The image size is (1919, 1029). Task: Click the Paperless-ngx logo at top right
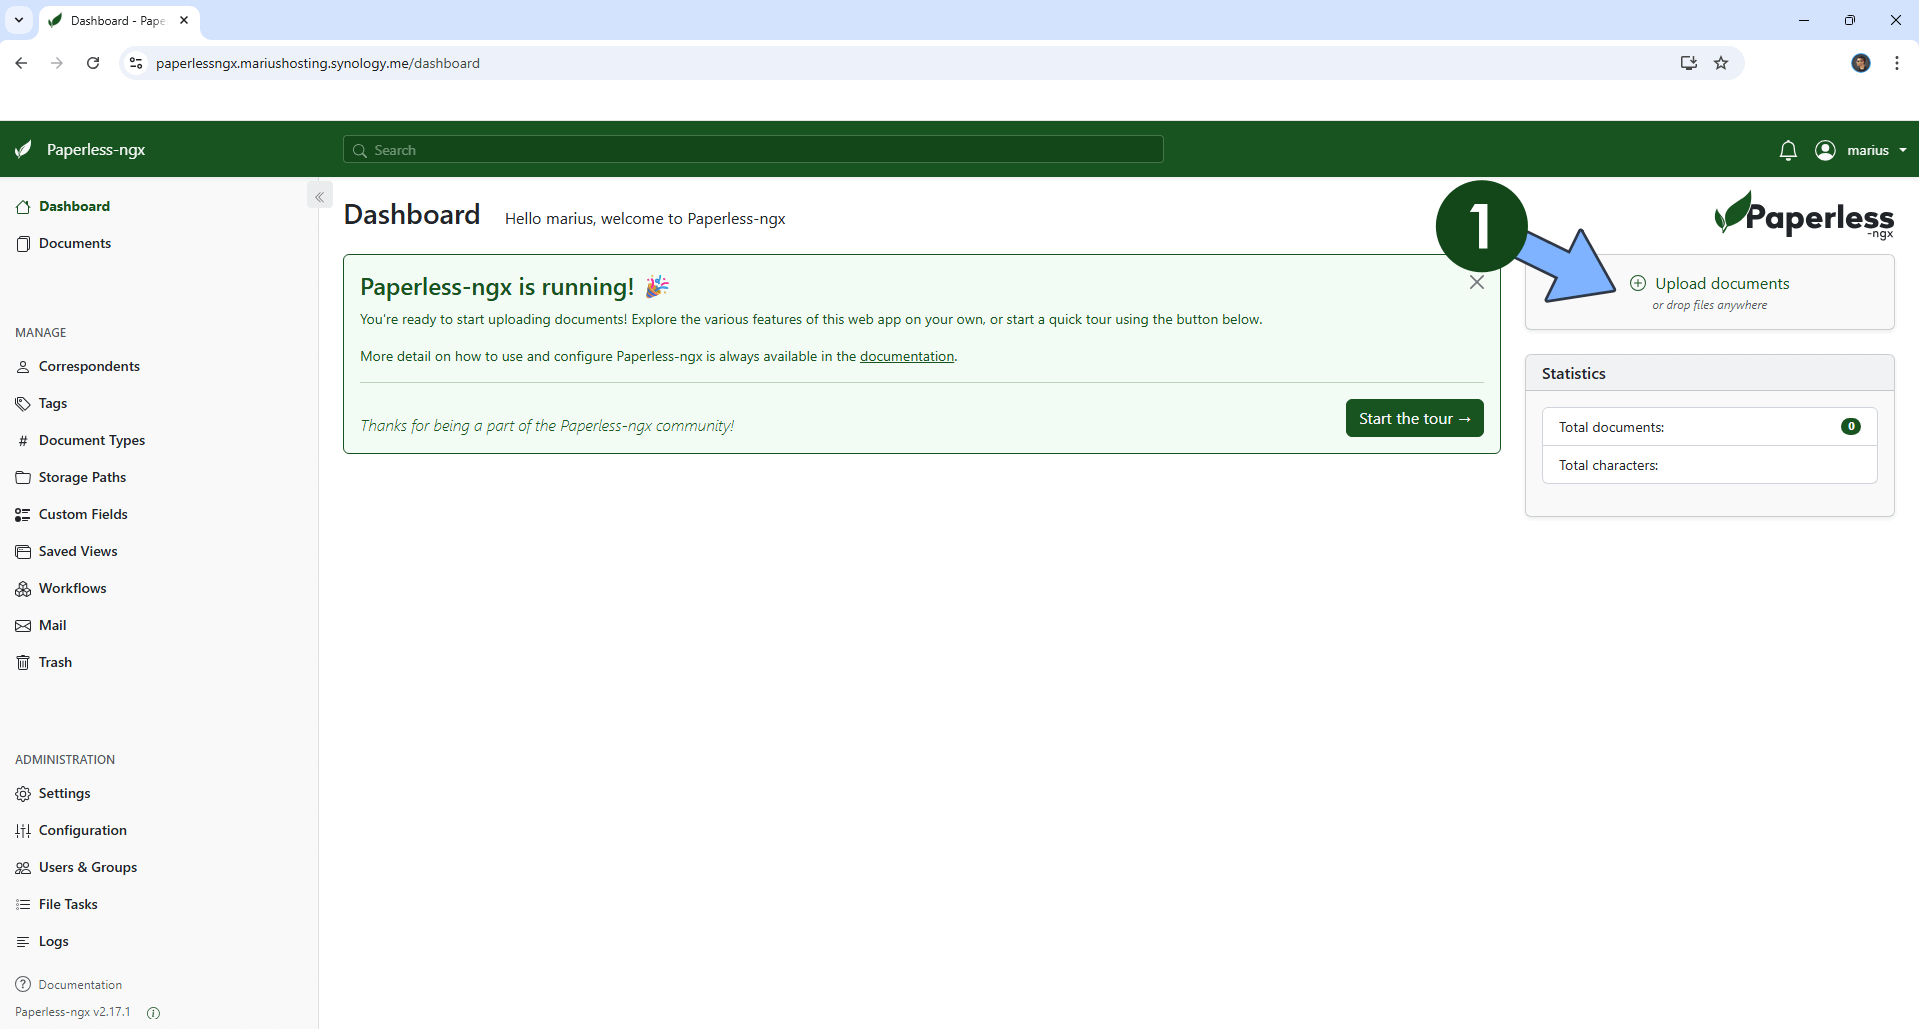1804,215
